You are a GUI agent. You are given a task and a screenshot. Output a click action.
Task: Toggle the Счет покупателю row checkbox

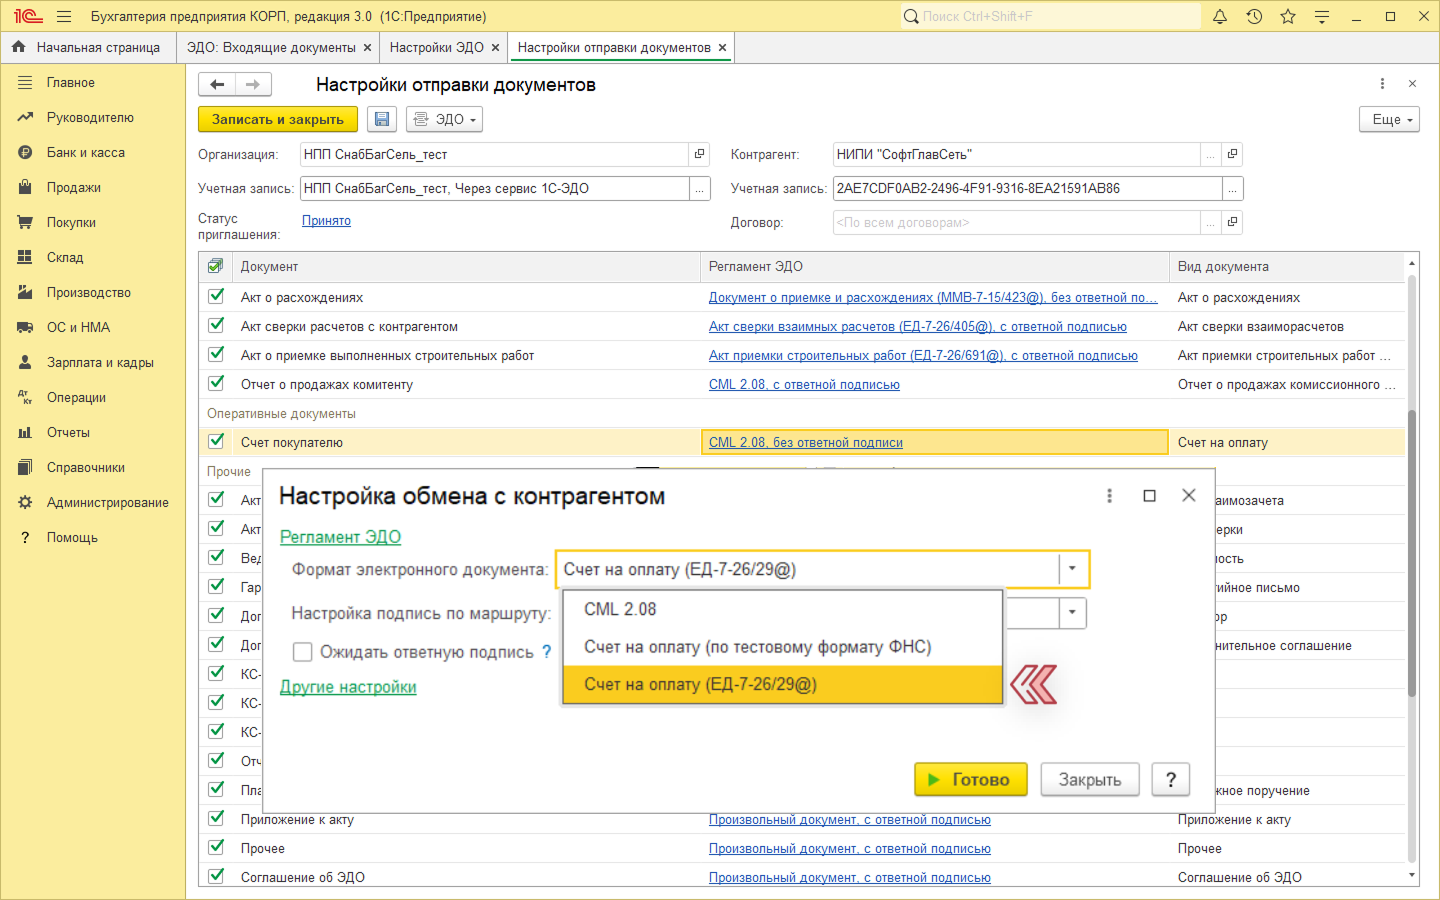point(216,441)
